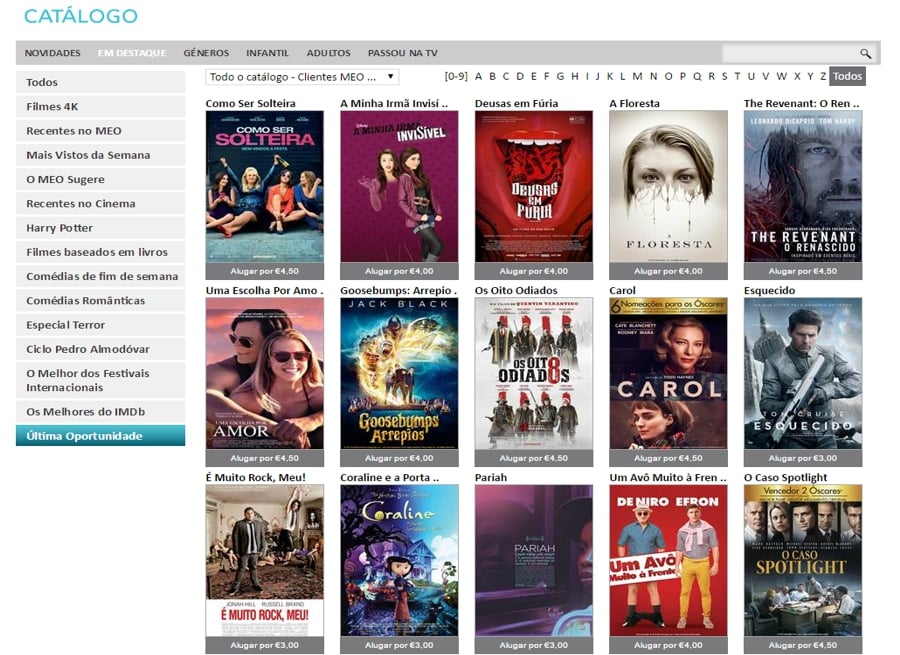Filter titles by letter S
Screen dimensions: 900x655
point(724,76)
